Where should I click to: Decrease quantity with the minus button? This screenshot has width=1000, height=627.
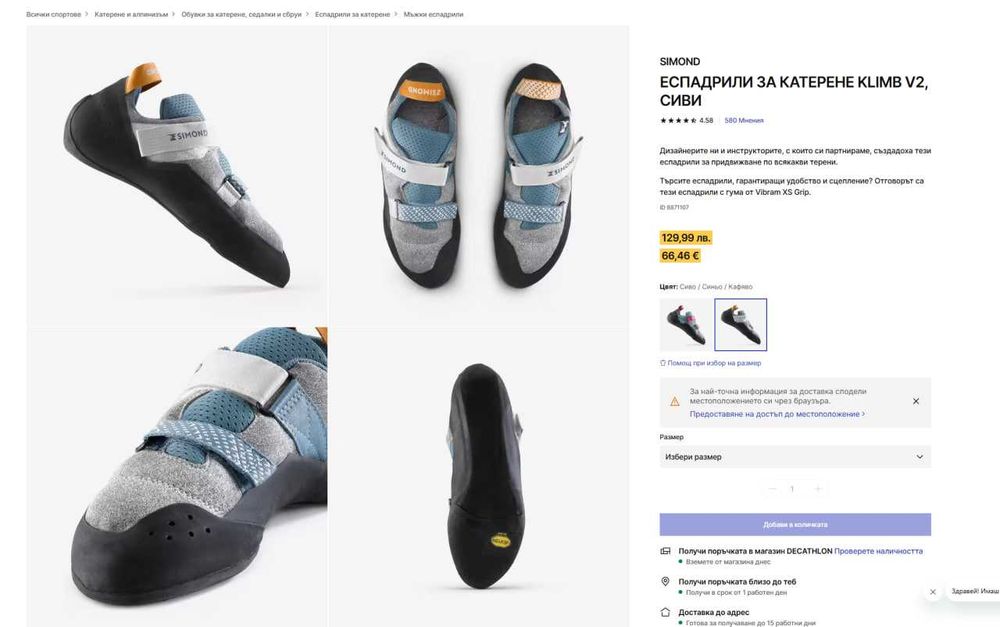pos(771,489)
